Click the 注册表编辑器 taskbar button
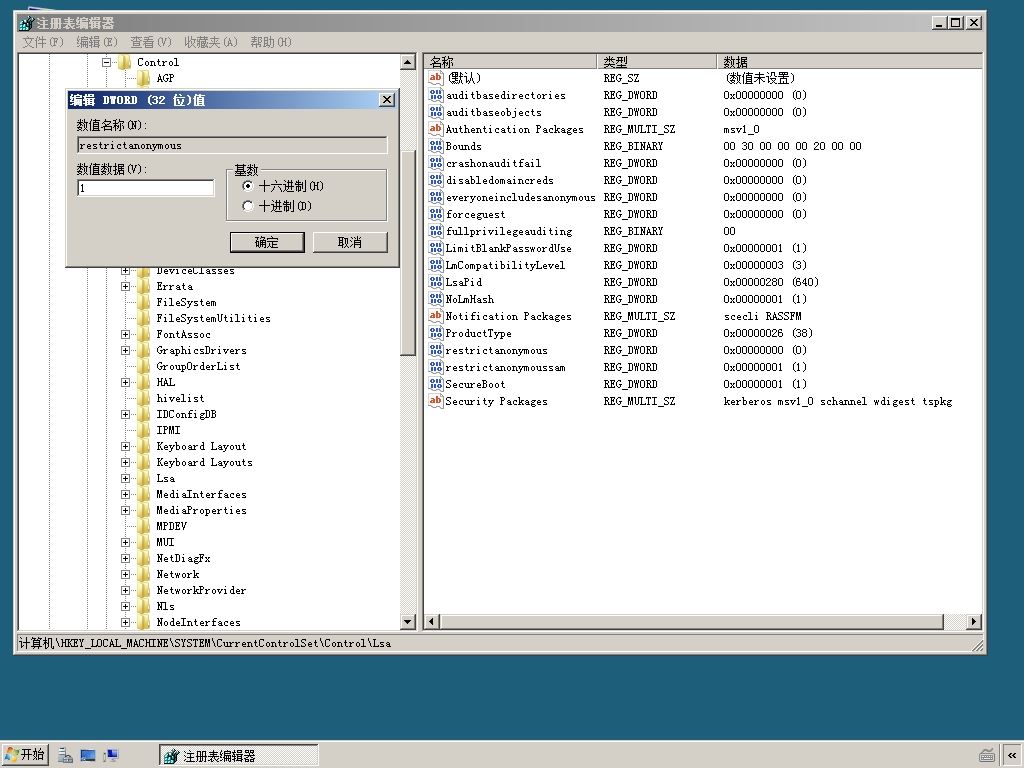This screenshot has width=1024, height=768. click(x=238, y=756)
